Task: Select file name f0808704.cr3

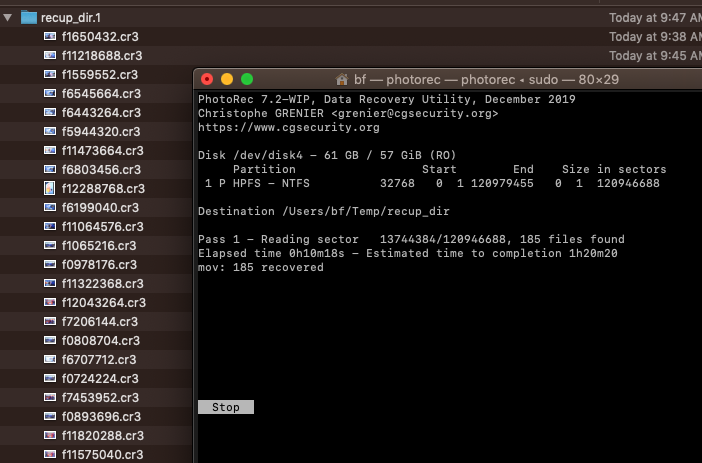Action: (101, 341)
